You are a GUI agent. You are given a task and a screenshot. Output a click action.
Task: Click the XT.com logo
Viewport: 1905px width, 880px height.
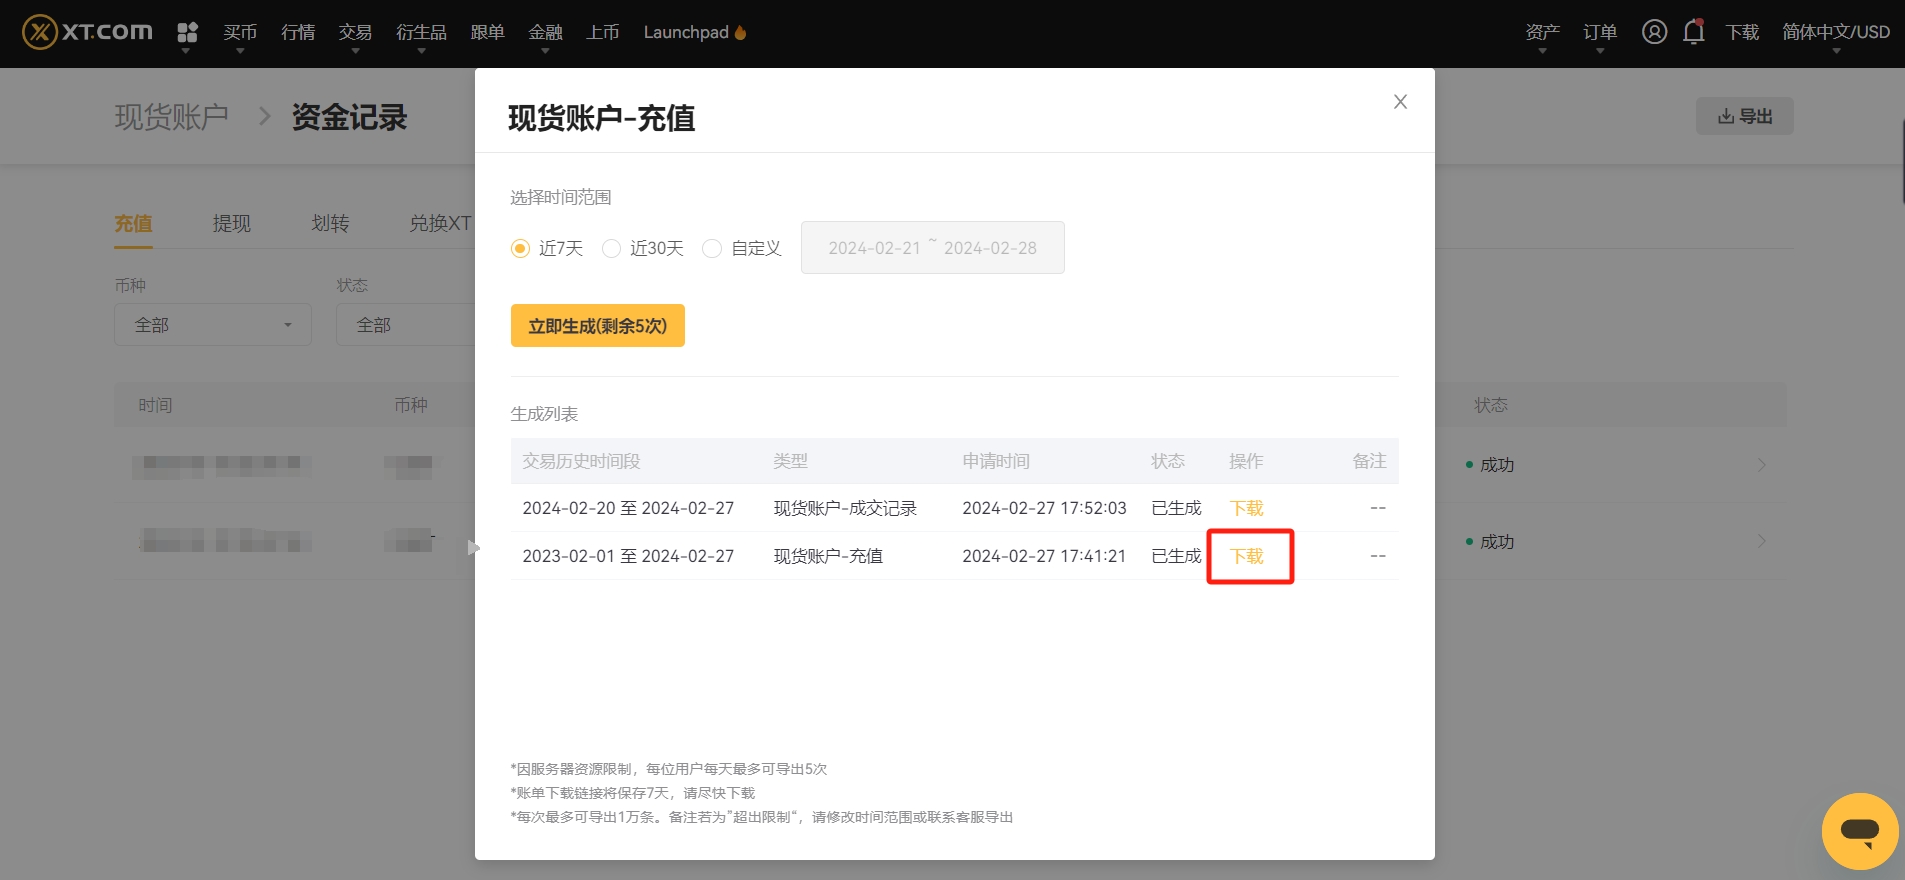(x=88, y=32)
